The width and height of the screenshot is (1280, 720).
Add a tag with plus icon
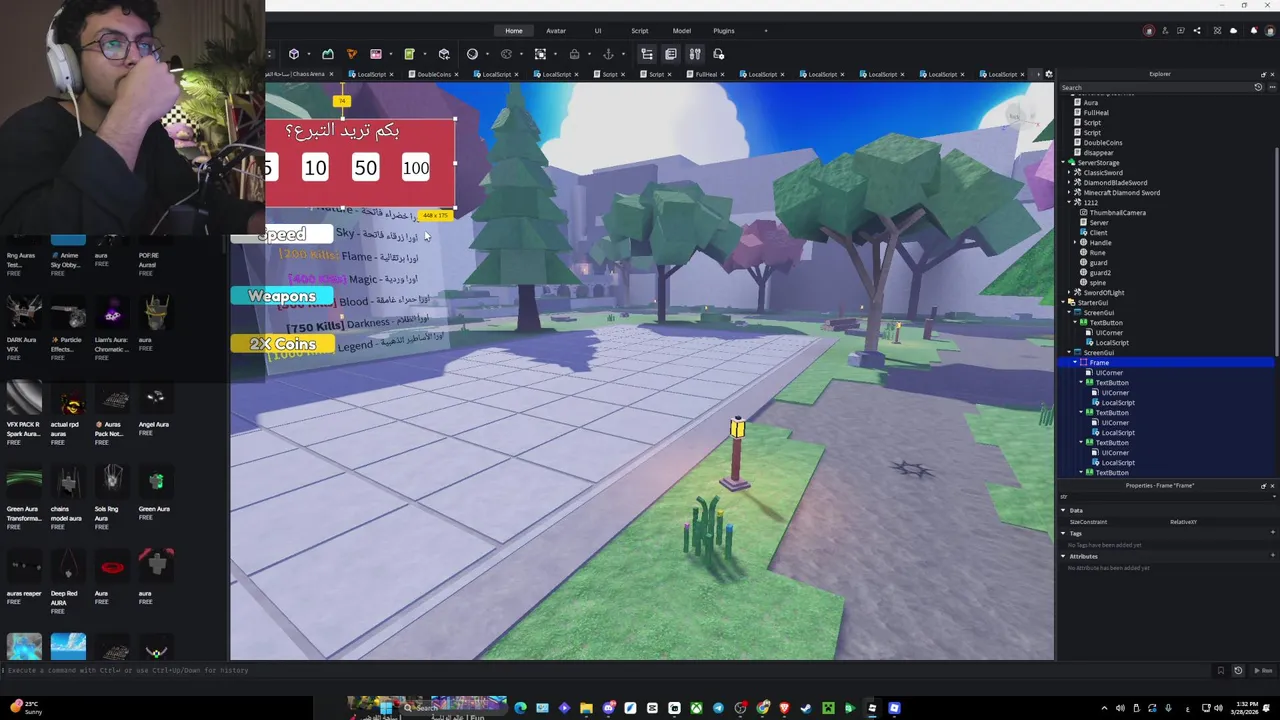coord(1272,533)
